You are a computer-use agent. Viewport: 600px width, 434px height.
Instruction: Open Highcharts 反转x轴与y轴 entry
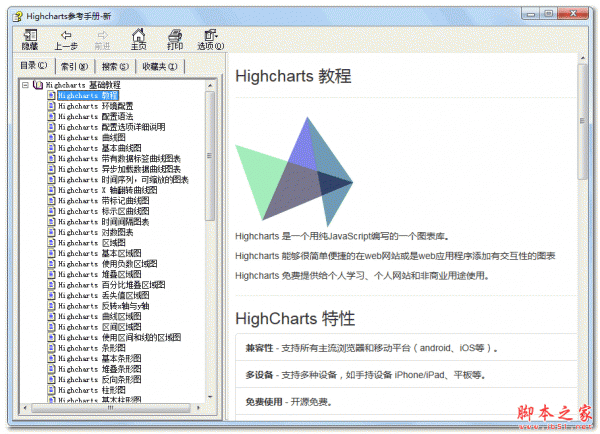click(x=104, y=306)
